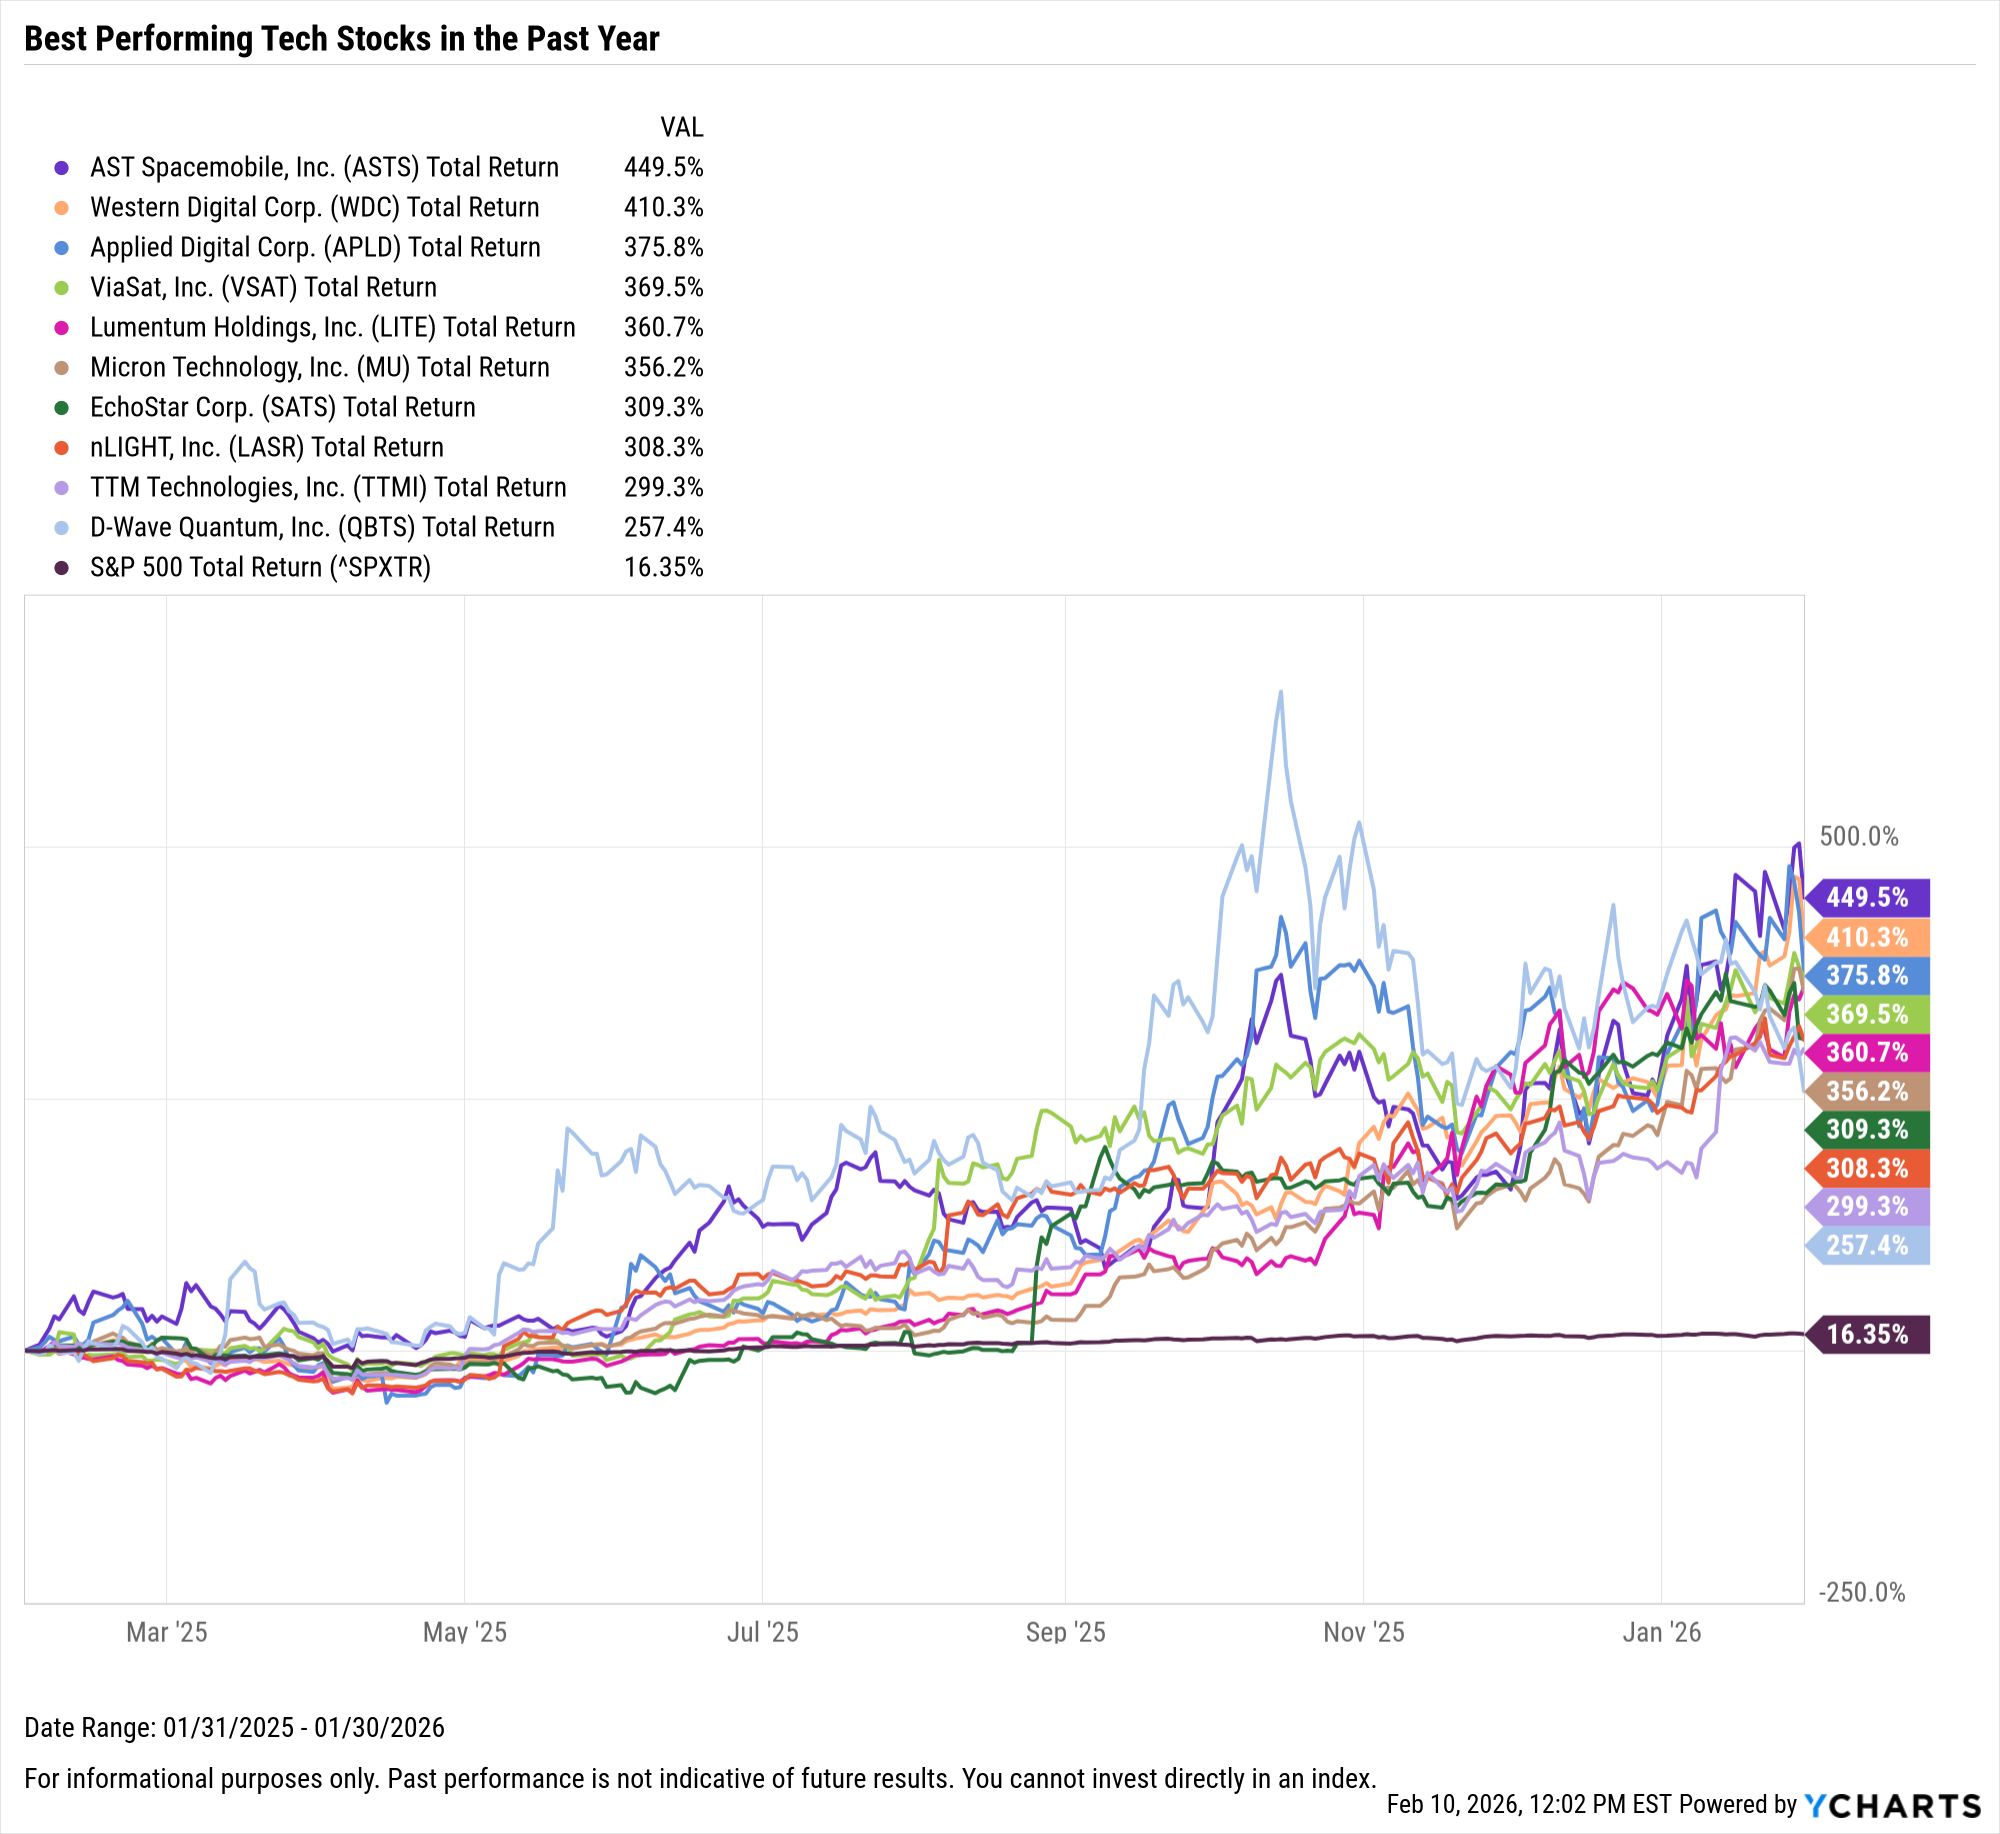Click the Sep '25 x-axis label
Viewport: 2000px width, 1834px height.
pyautogui.click(x=1065, y=1633)
